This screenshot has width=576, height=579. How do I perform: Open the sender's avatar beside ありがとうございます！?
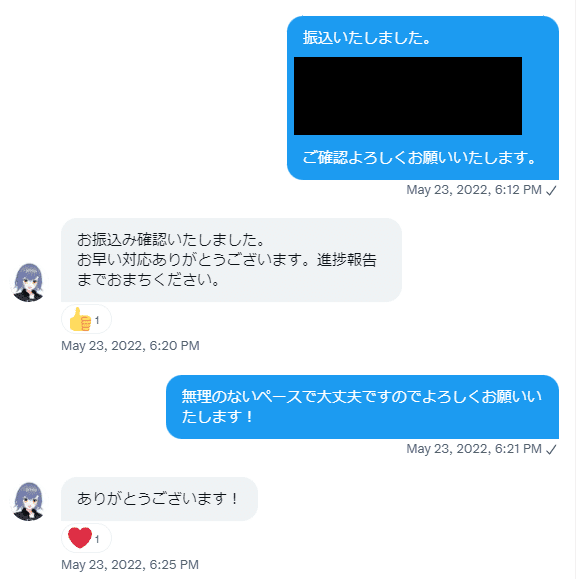pos(28,501)
